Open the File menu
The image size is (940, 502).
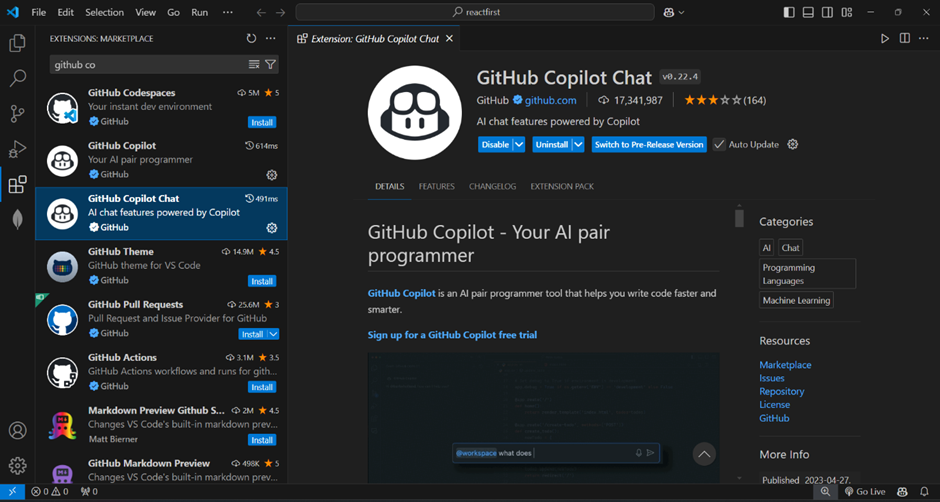(x=38, y=12)
